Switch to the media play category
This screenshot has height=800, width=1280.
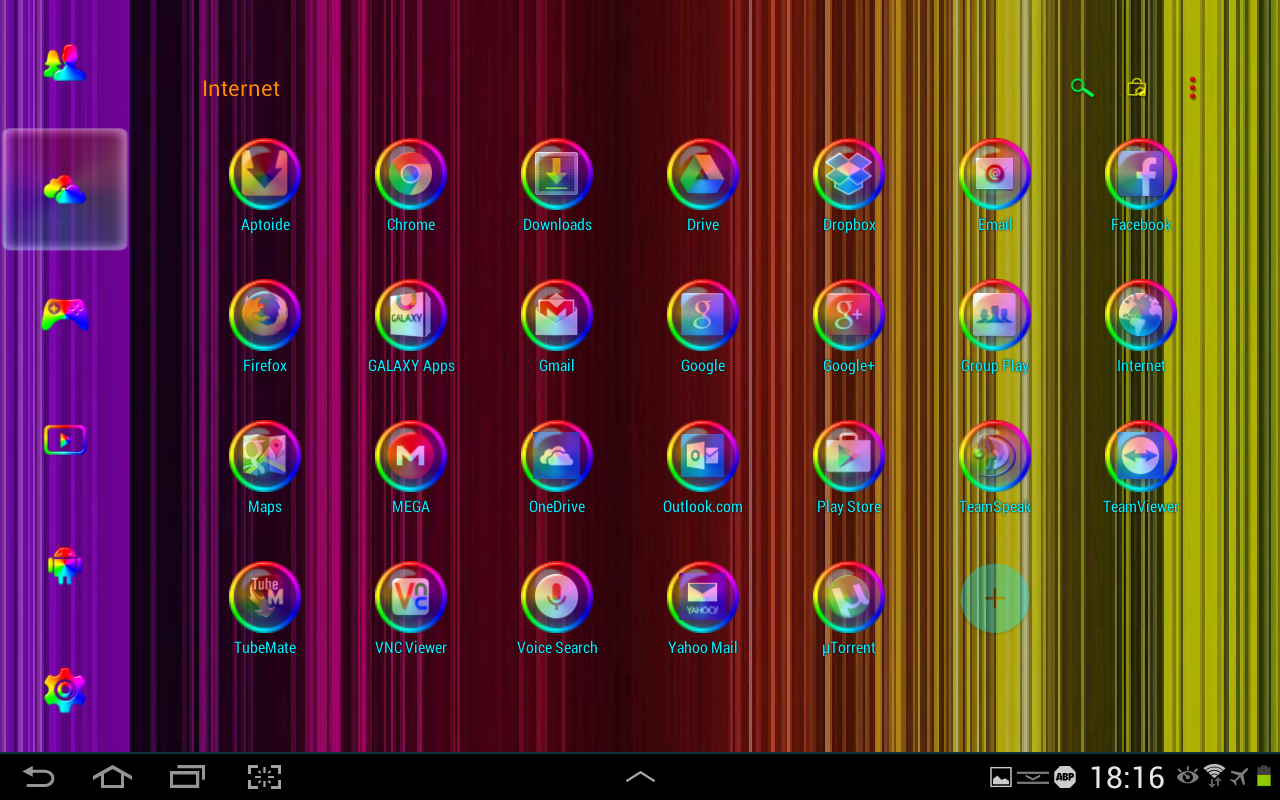[x=65, y=440]
